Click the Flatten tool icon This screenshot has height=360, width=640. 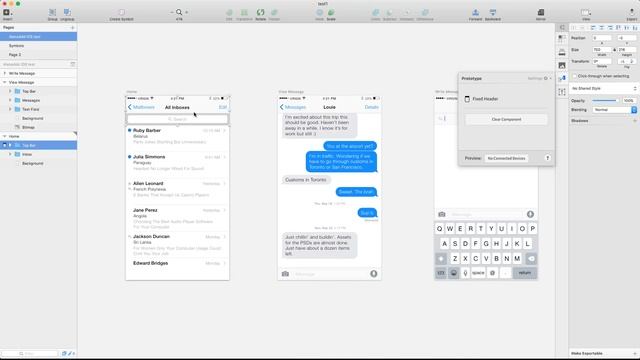[x=274, y=13]
